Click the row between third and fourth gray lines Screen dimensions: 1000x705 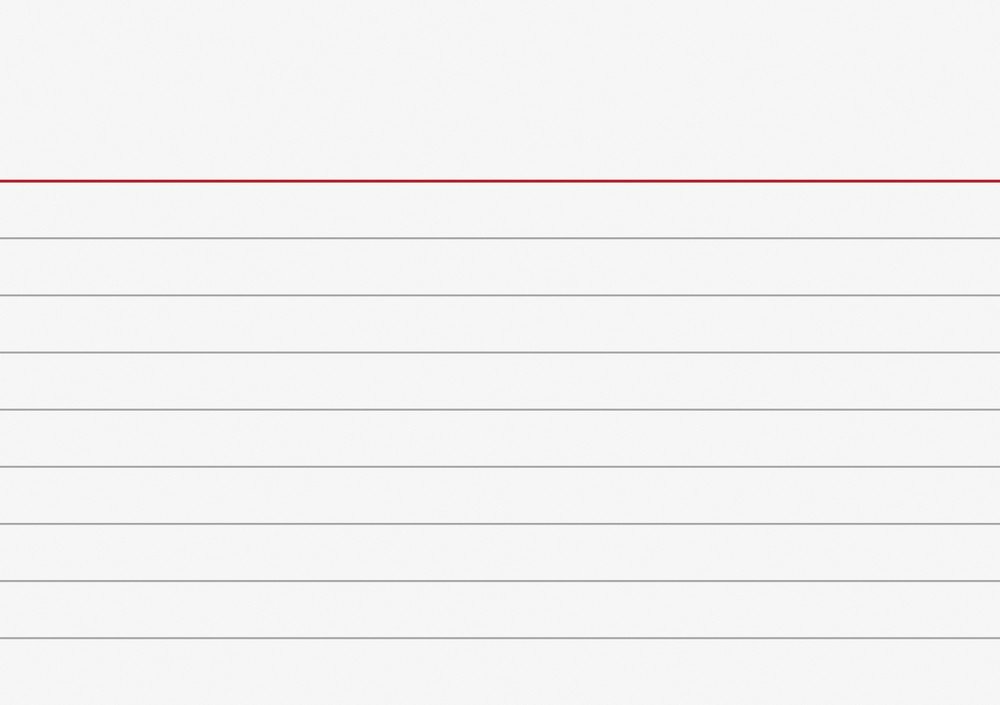click(500, 381)
